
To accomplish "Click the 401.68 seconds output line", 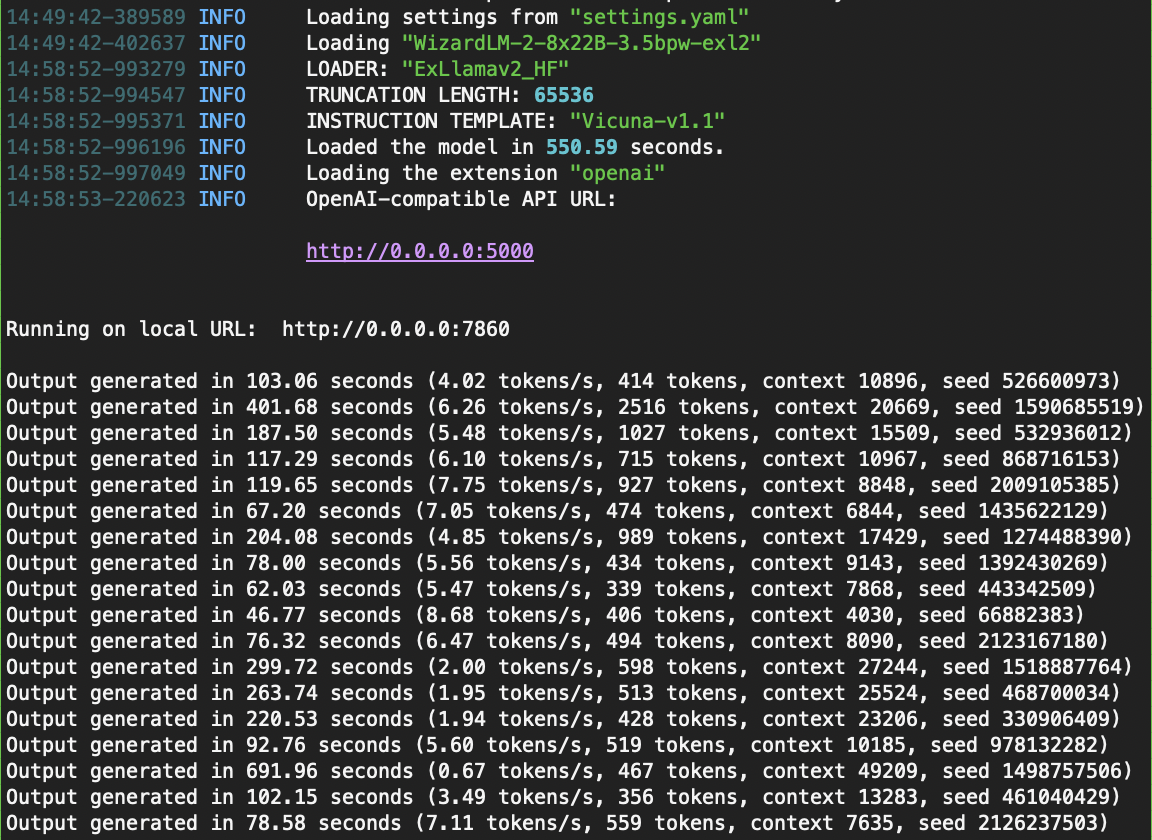I will tap(575, 407).
